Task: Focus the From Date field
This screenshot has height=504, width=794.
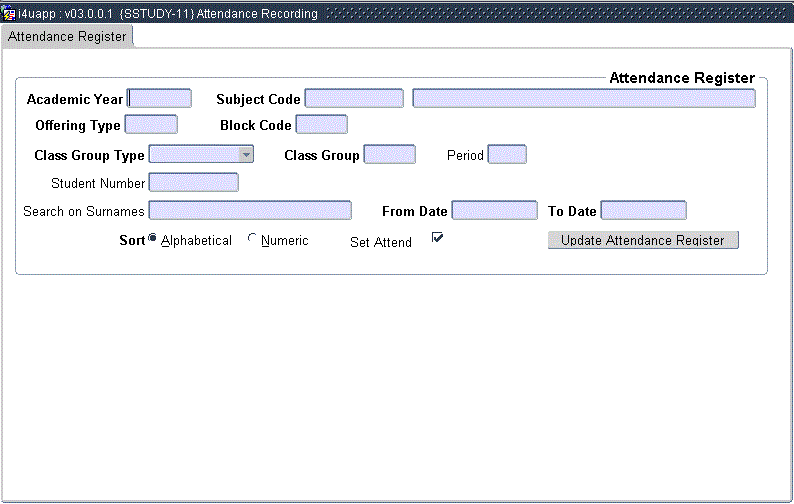Action: (494, 210)
